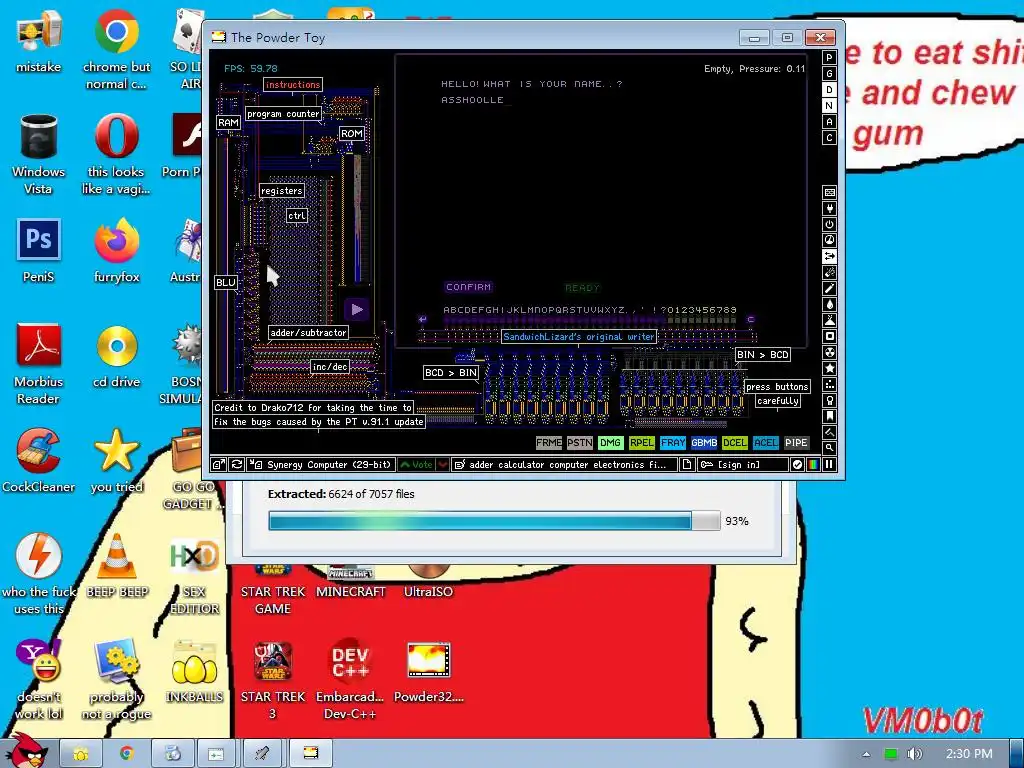Screen dimensions: 1024x768
Task: Select the FRAY element
Action: (x=673, y=443)
